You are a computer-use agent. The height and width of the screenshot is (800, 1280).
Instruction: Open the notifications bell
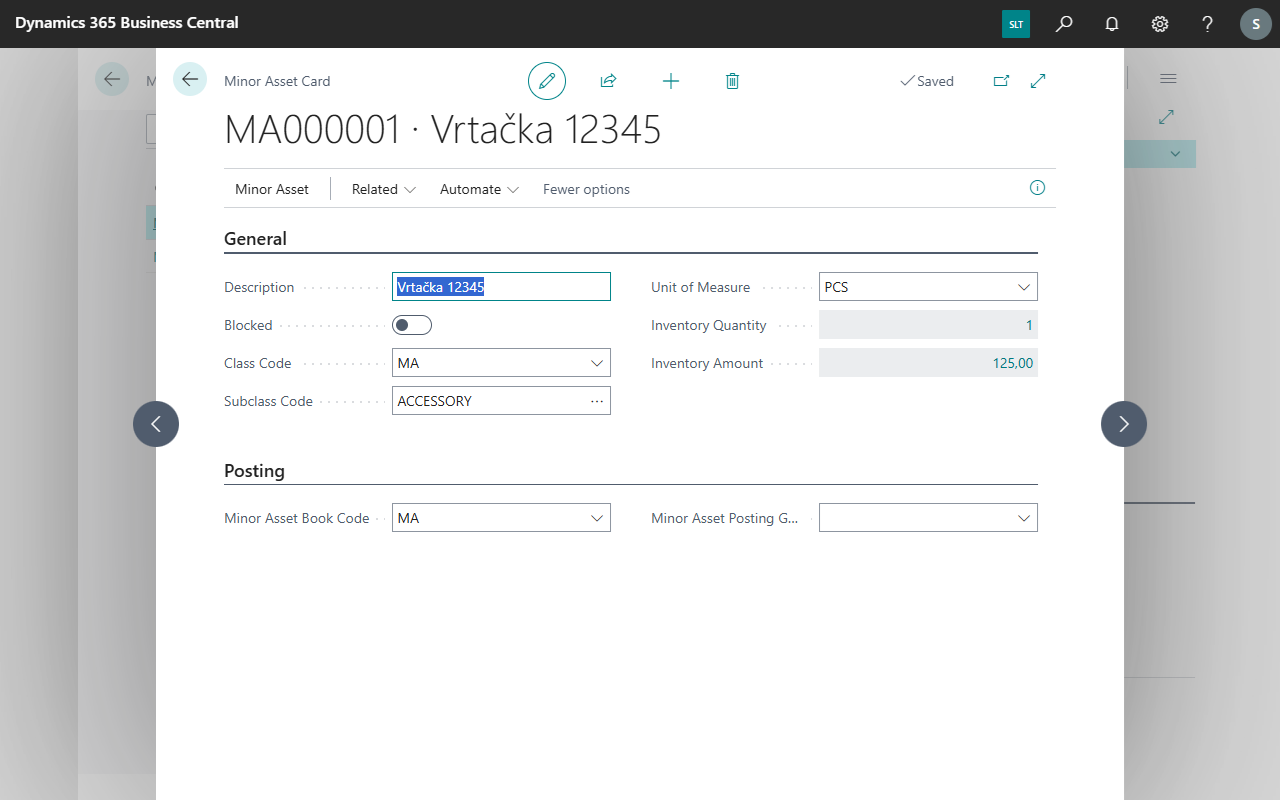click(1112, 23)
